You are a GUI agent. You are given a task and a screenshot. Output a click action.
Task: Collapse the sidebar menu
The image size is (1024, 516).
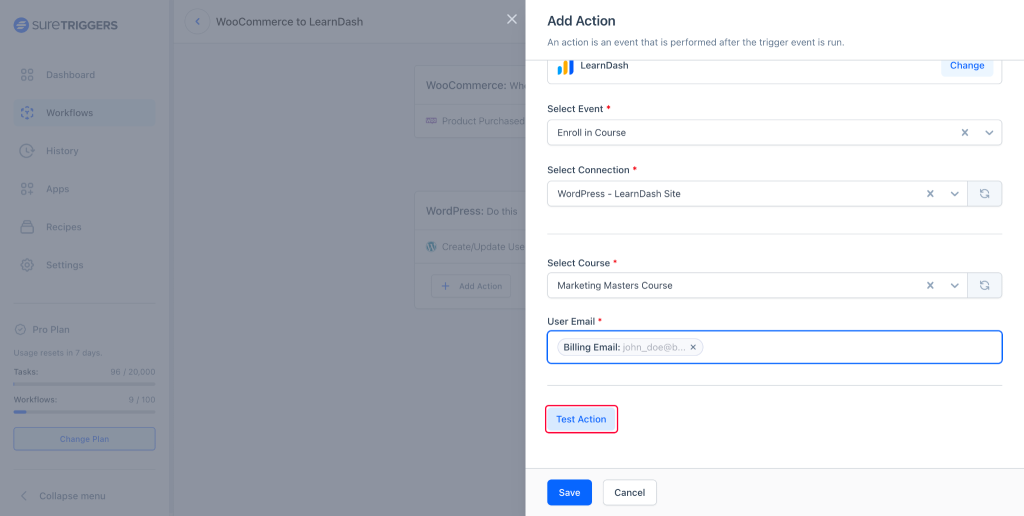(63, 496)
